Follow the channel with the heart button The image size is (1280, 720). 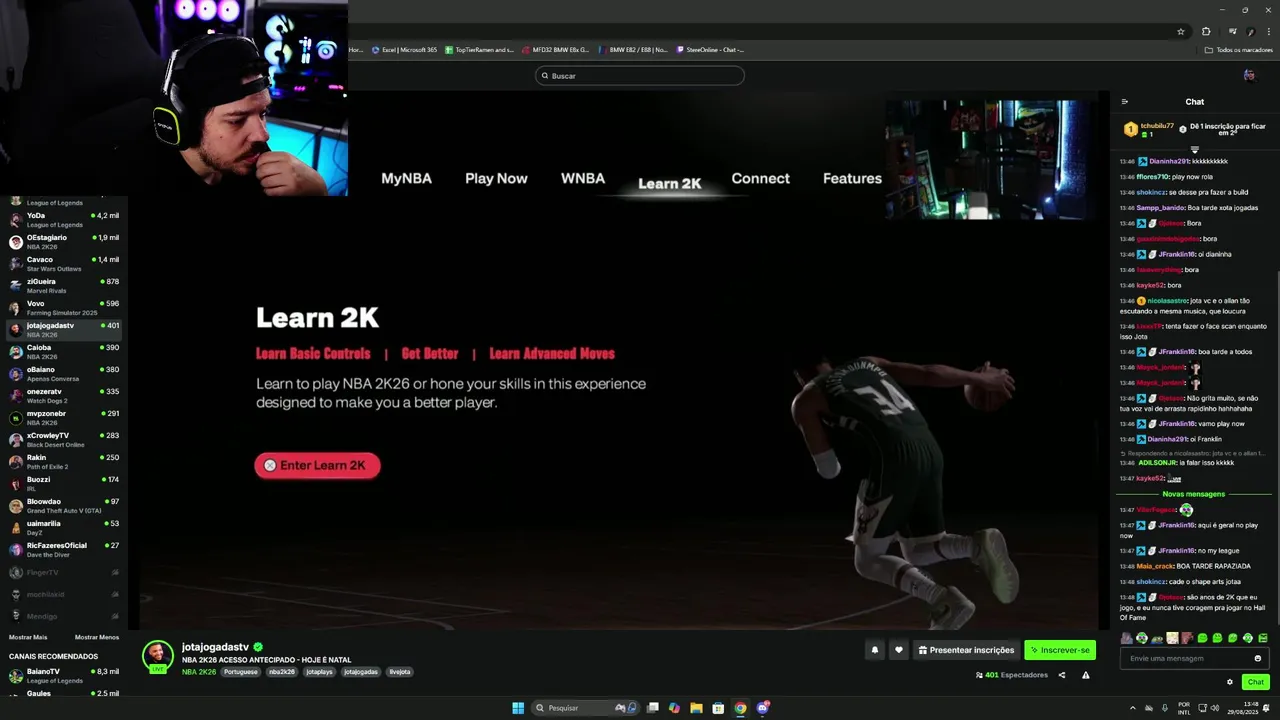[898, 650]
